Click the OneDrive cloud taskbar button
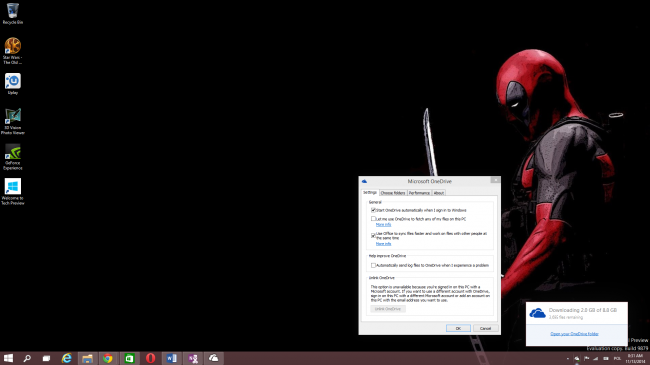Viewport: 650px width, 365px height. point(213,358)
